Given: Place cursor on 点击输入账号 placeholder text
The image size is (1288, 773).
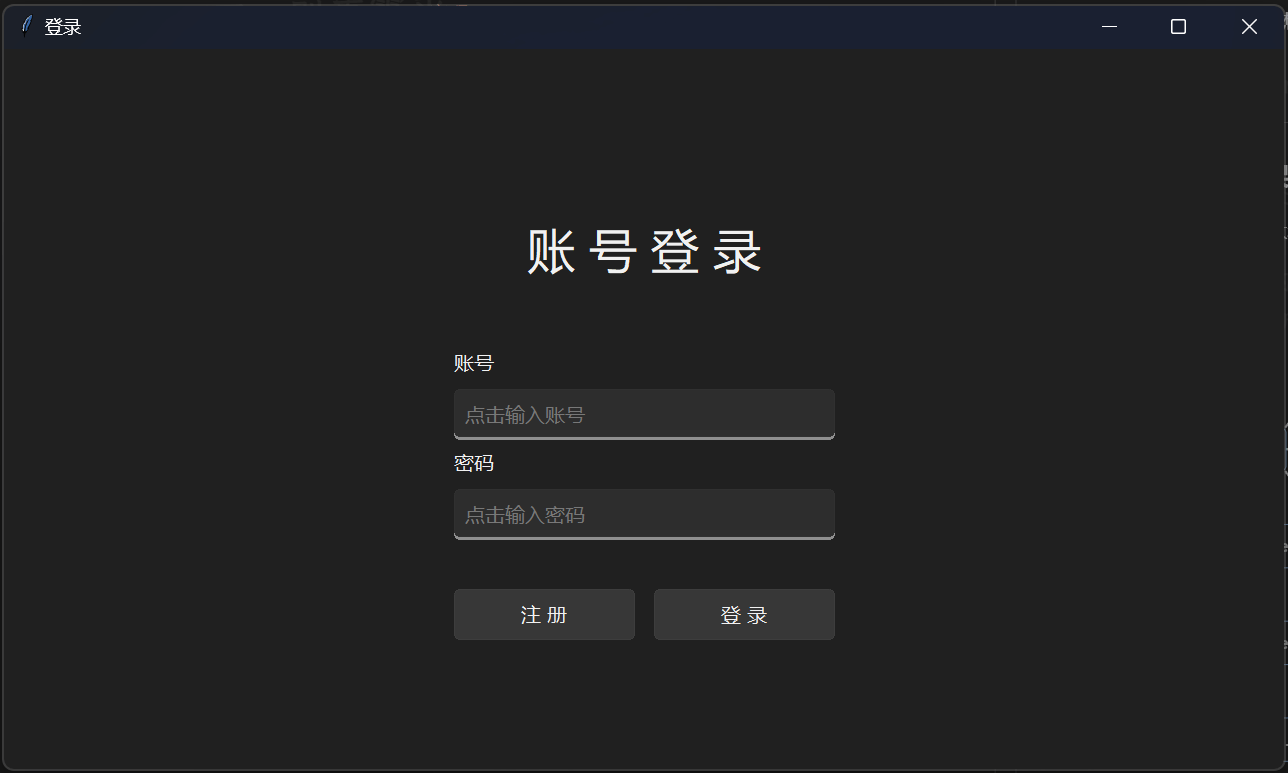Looking at the screenshot, I should click(x=525, y=414).
